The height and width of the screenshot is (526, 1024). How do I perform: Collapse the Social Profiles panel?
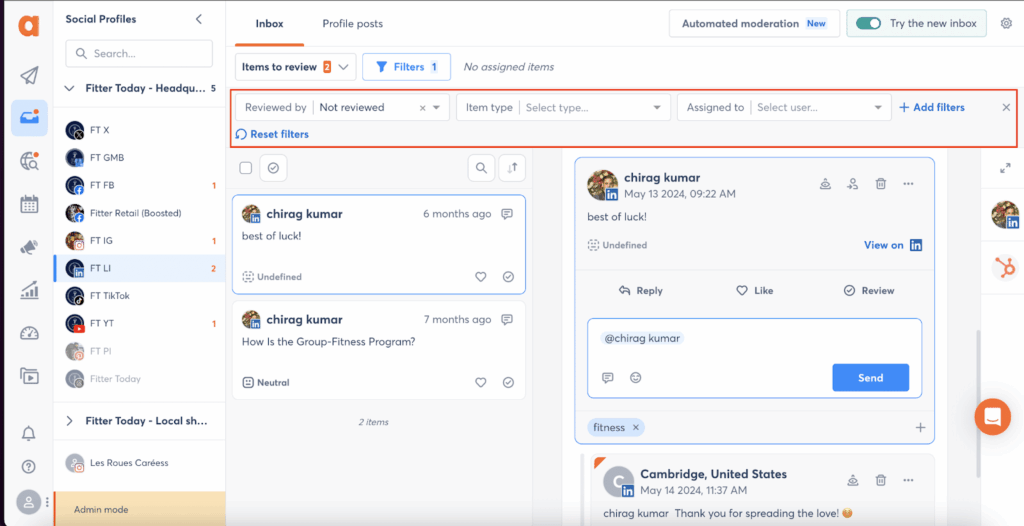coord(199,19)
